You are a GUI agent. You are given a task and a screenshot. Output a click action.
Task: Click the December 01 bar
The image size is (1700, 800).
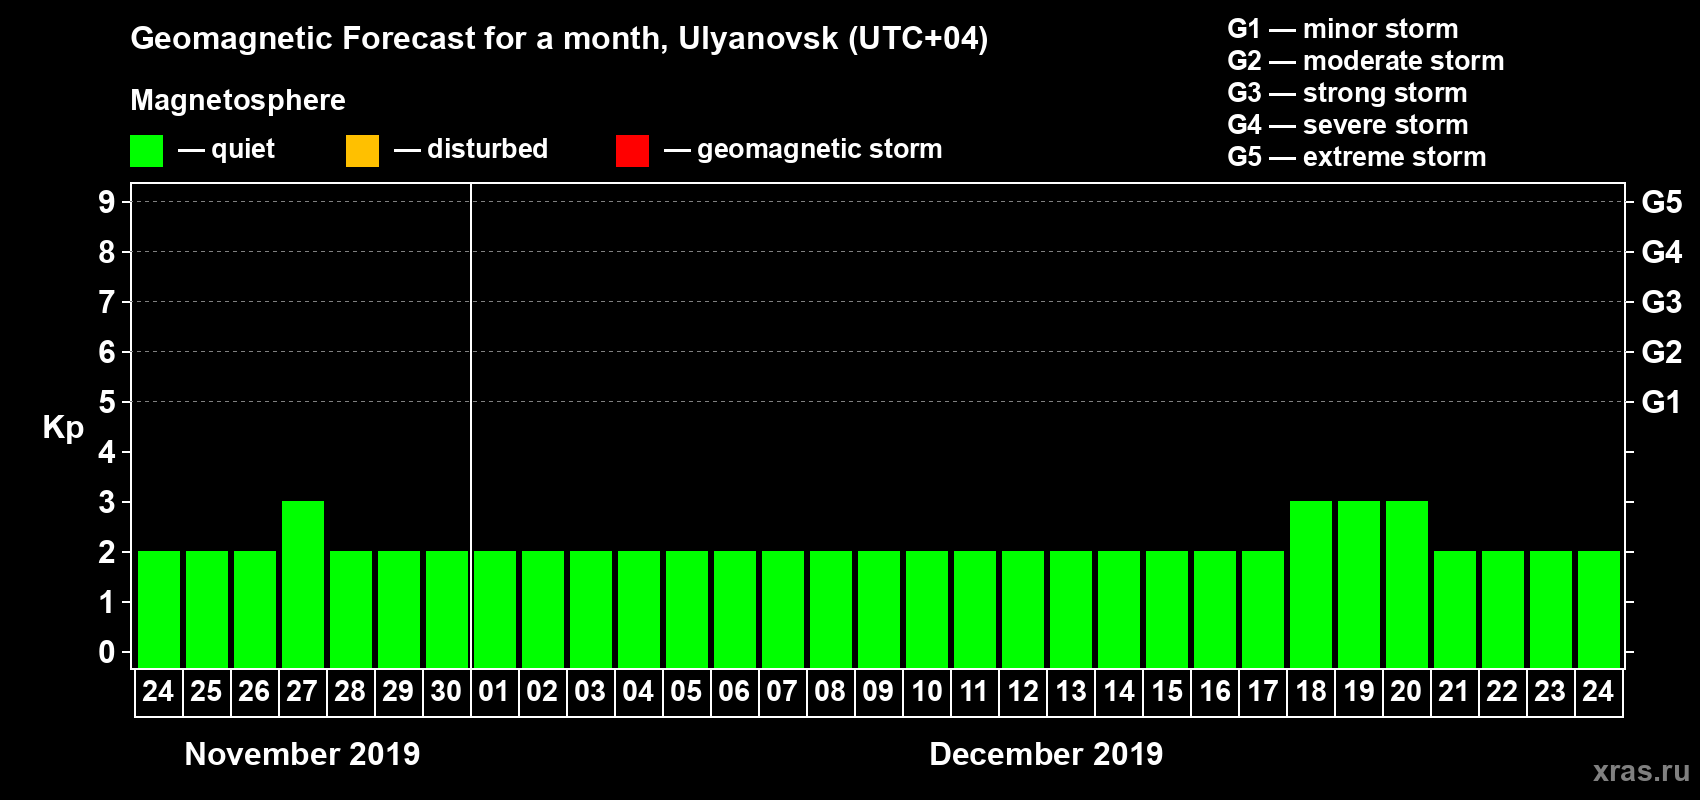[x=495, y=609]
